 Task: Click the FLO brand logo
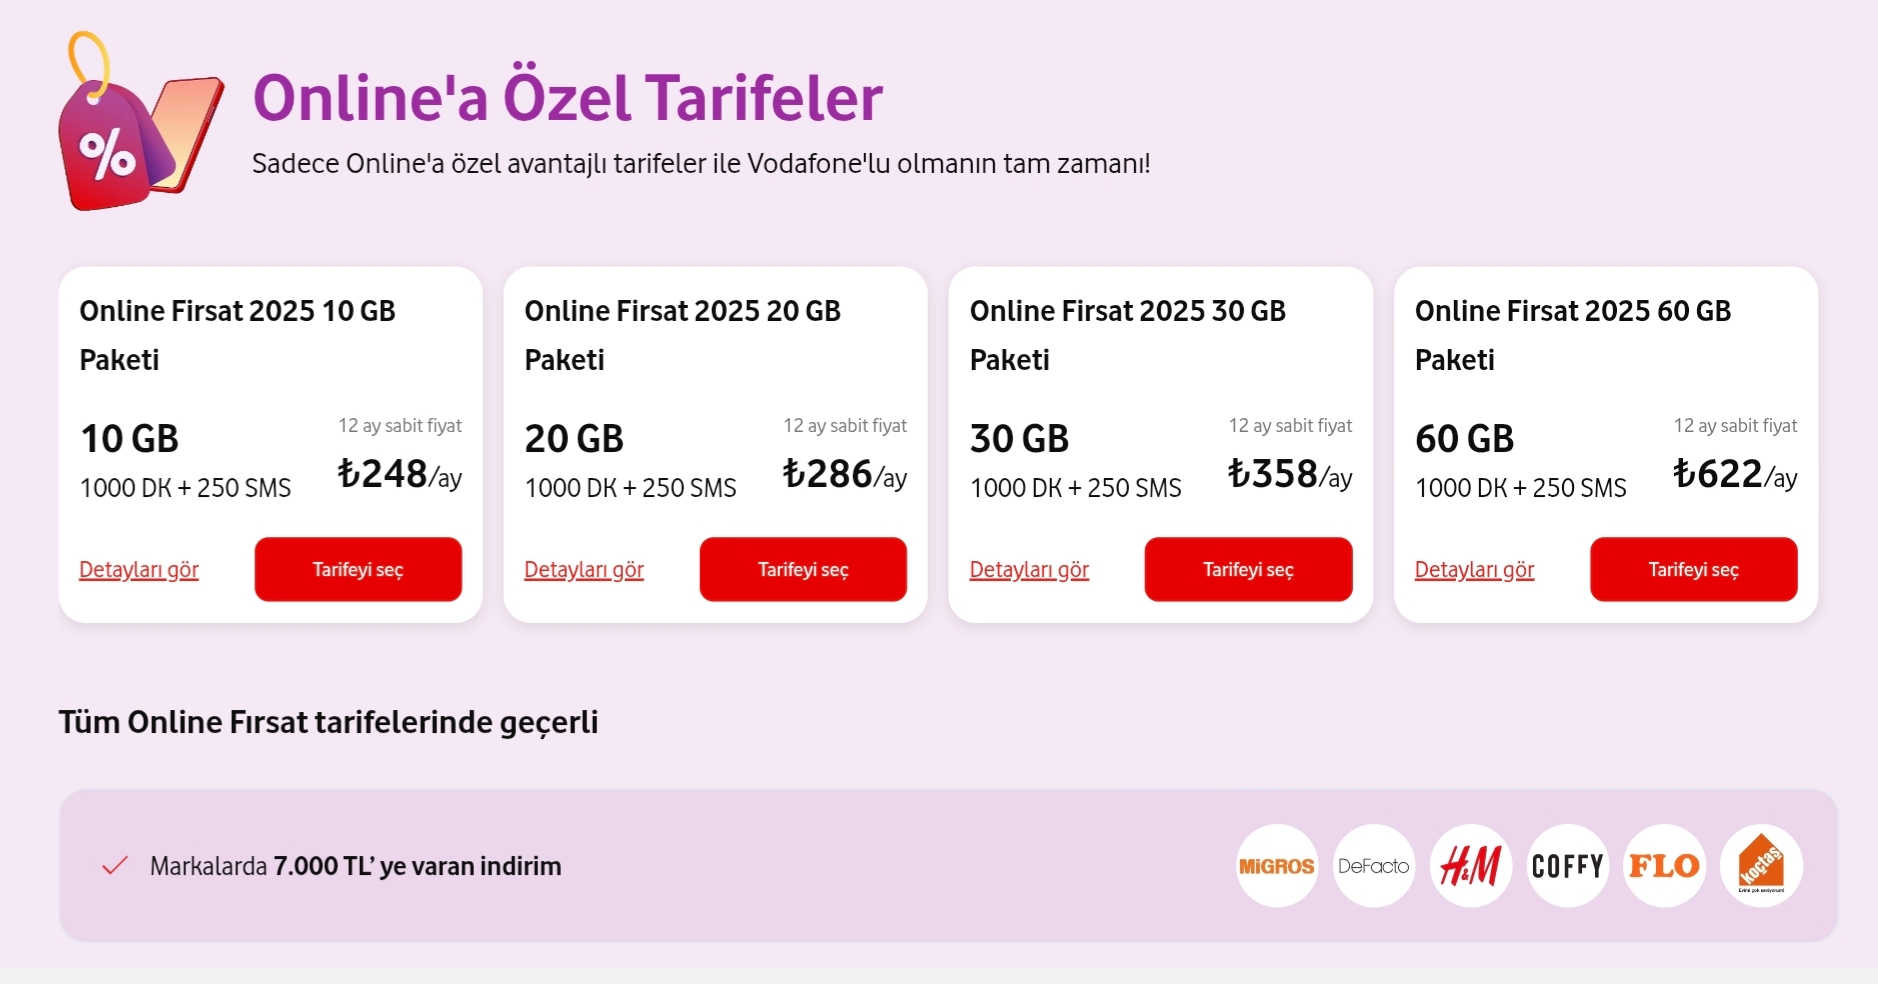pos(1665,866)
